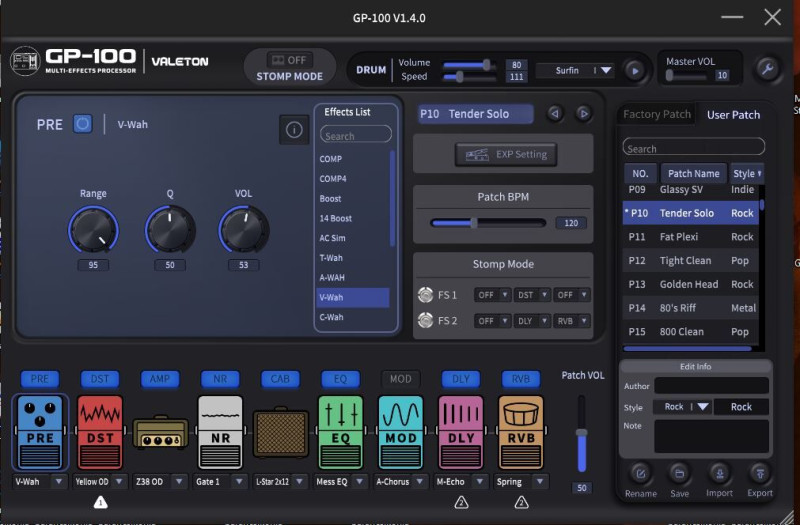The height and width of the screenshot is (525, 800).
Task: Toggle the PRE module power button
Action: pyautogui.click(x=83, y=124)
